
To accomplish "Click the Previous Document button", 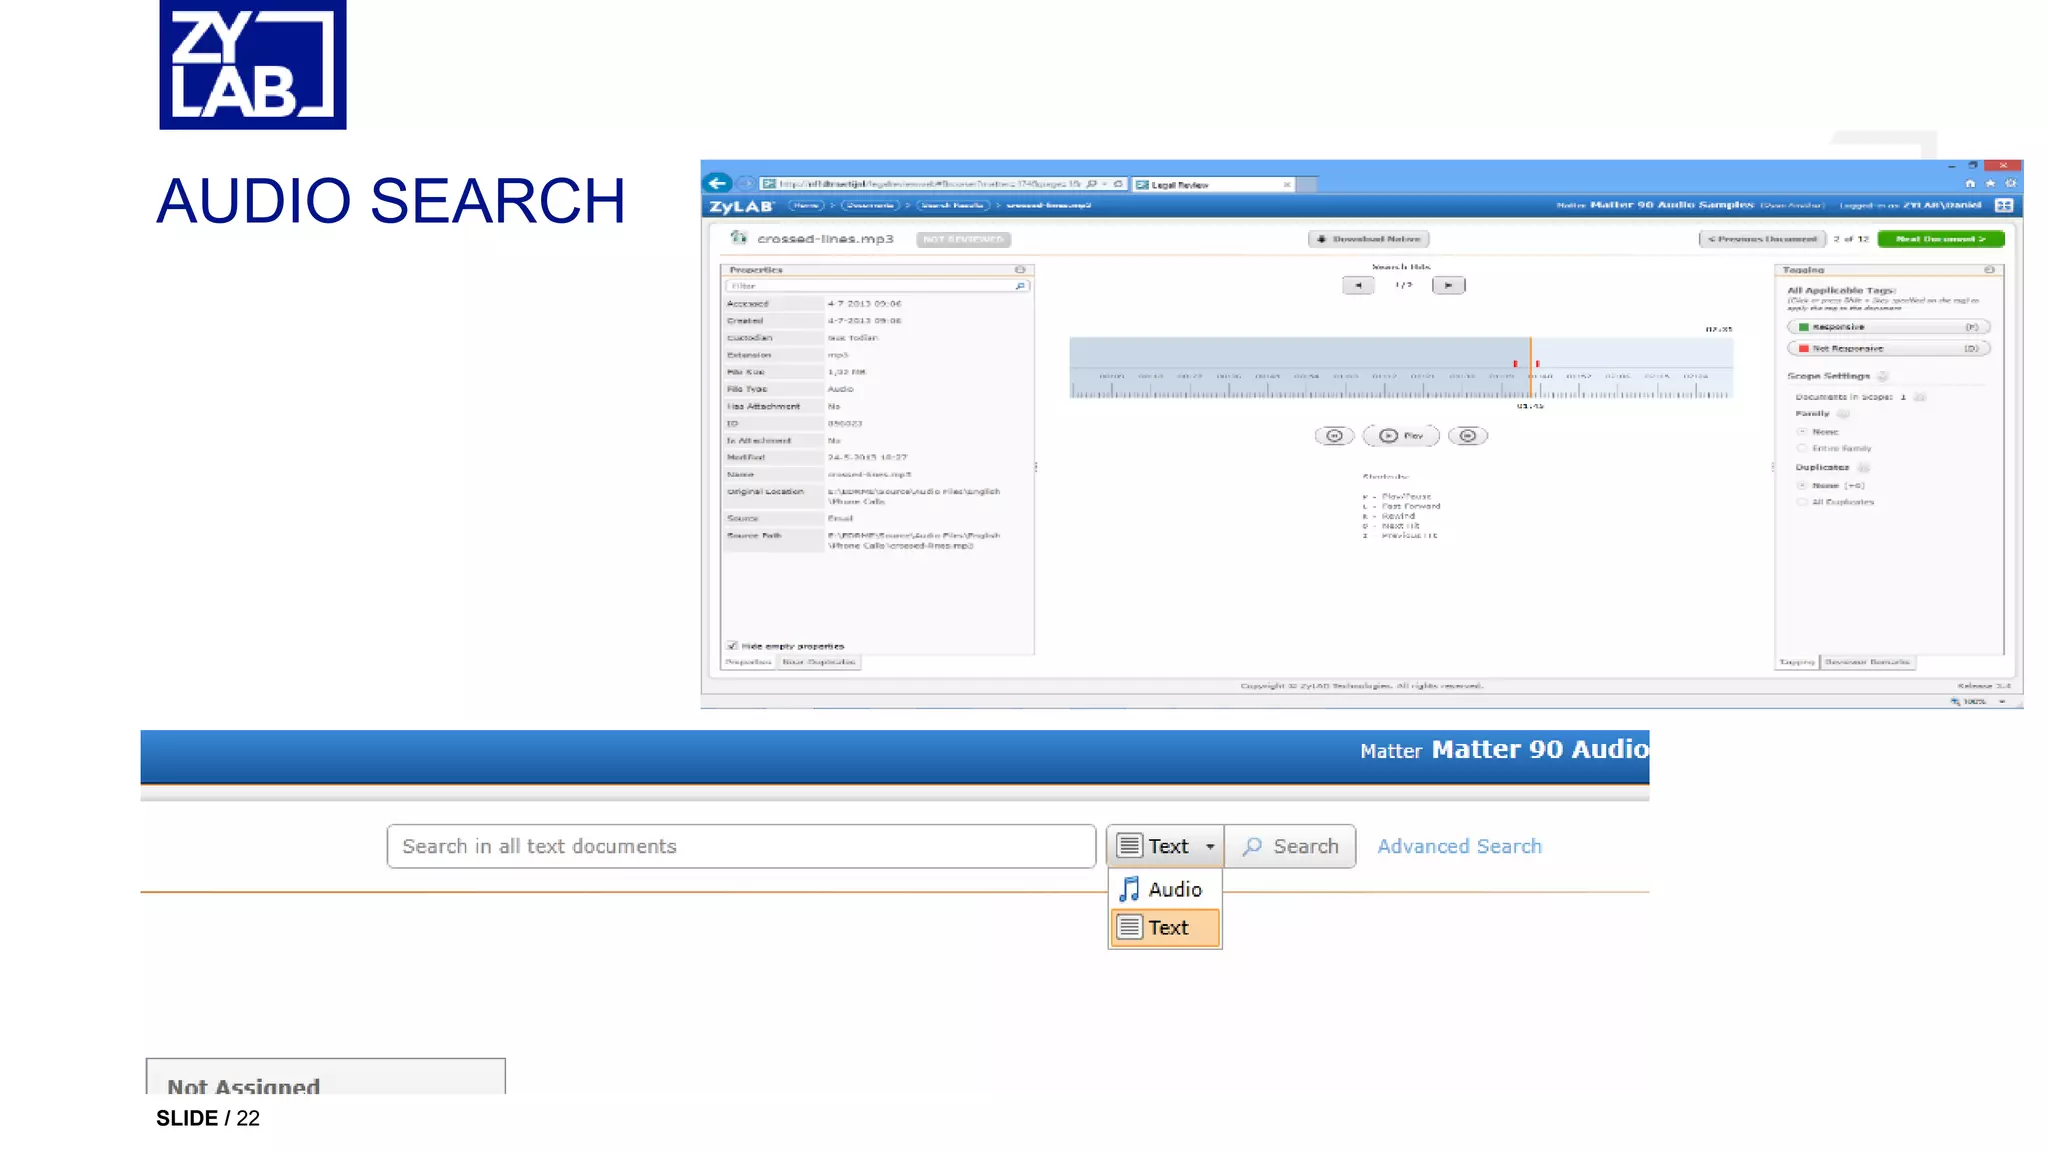I will (x=1762, y=239).
